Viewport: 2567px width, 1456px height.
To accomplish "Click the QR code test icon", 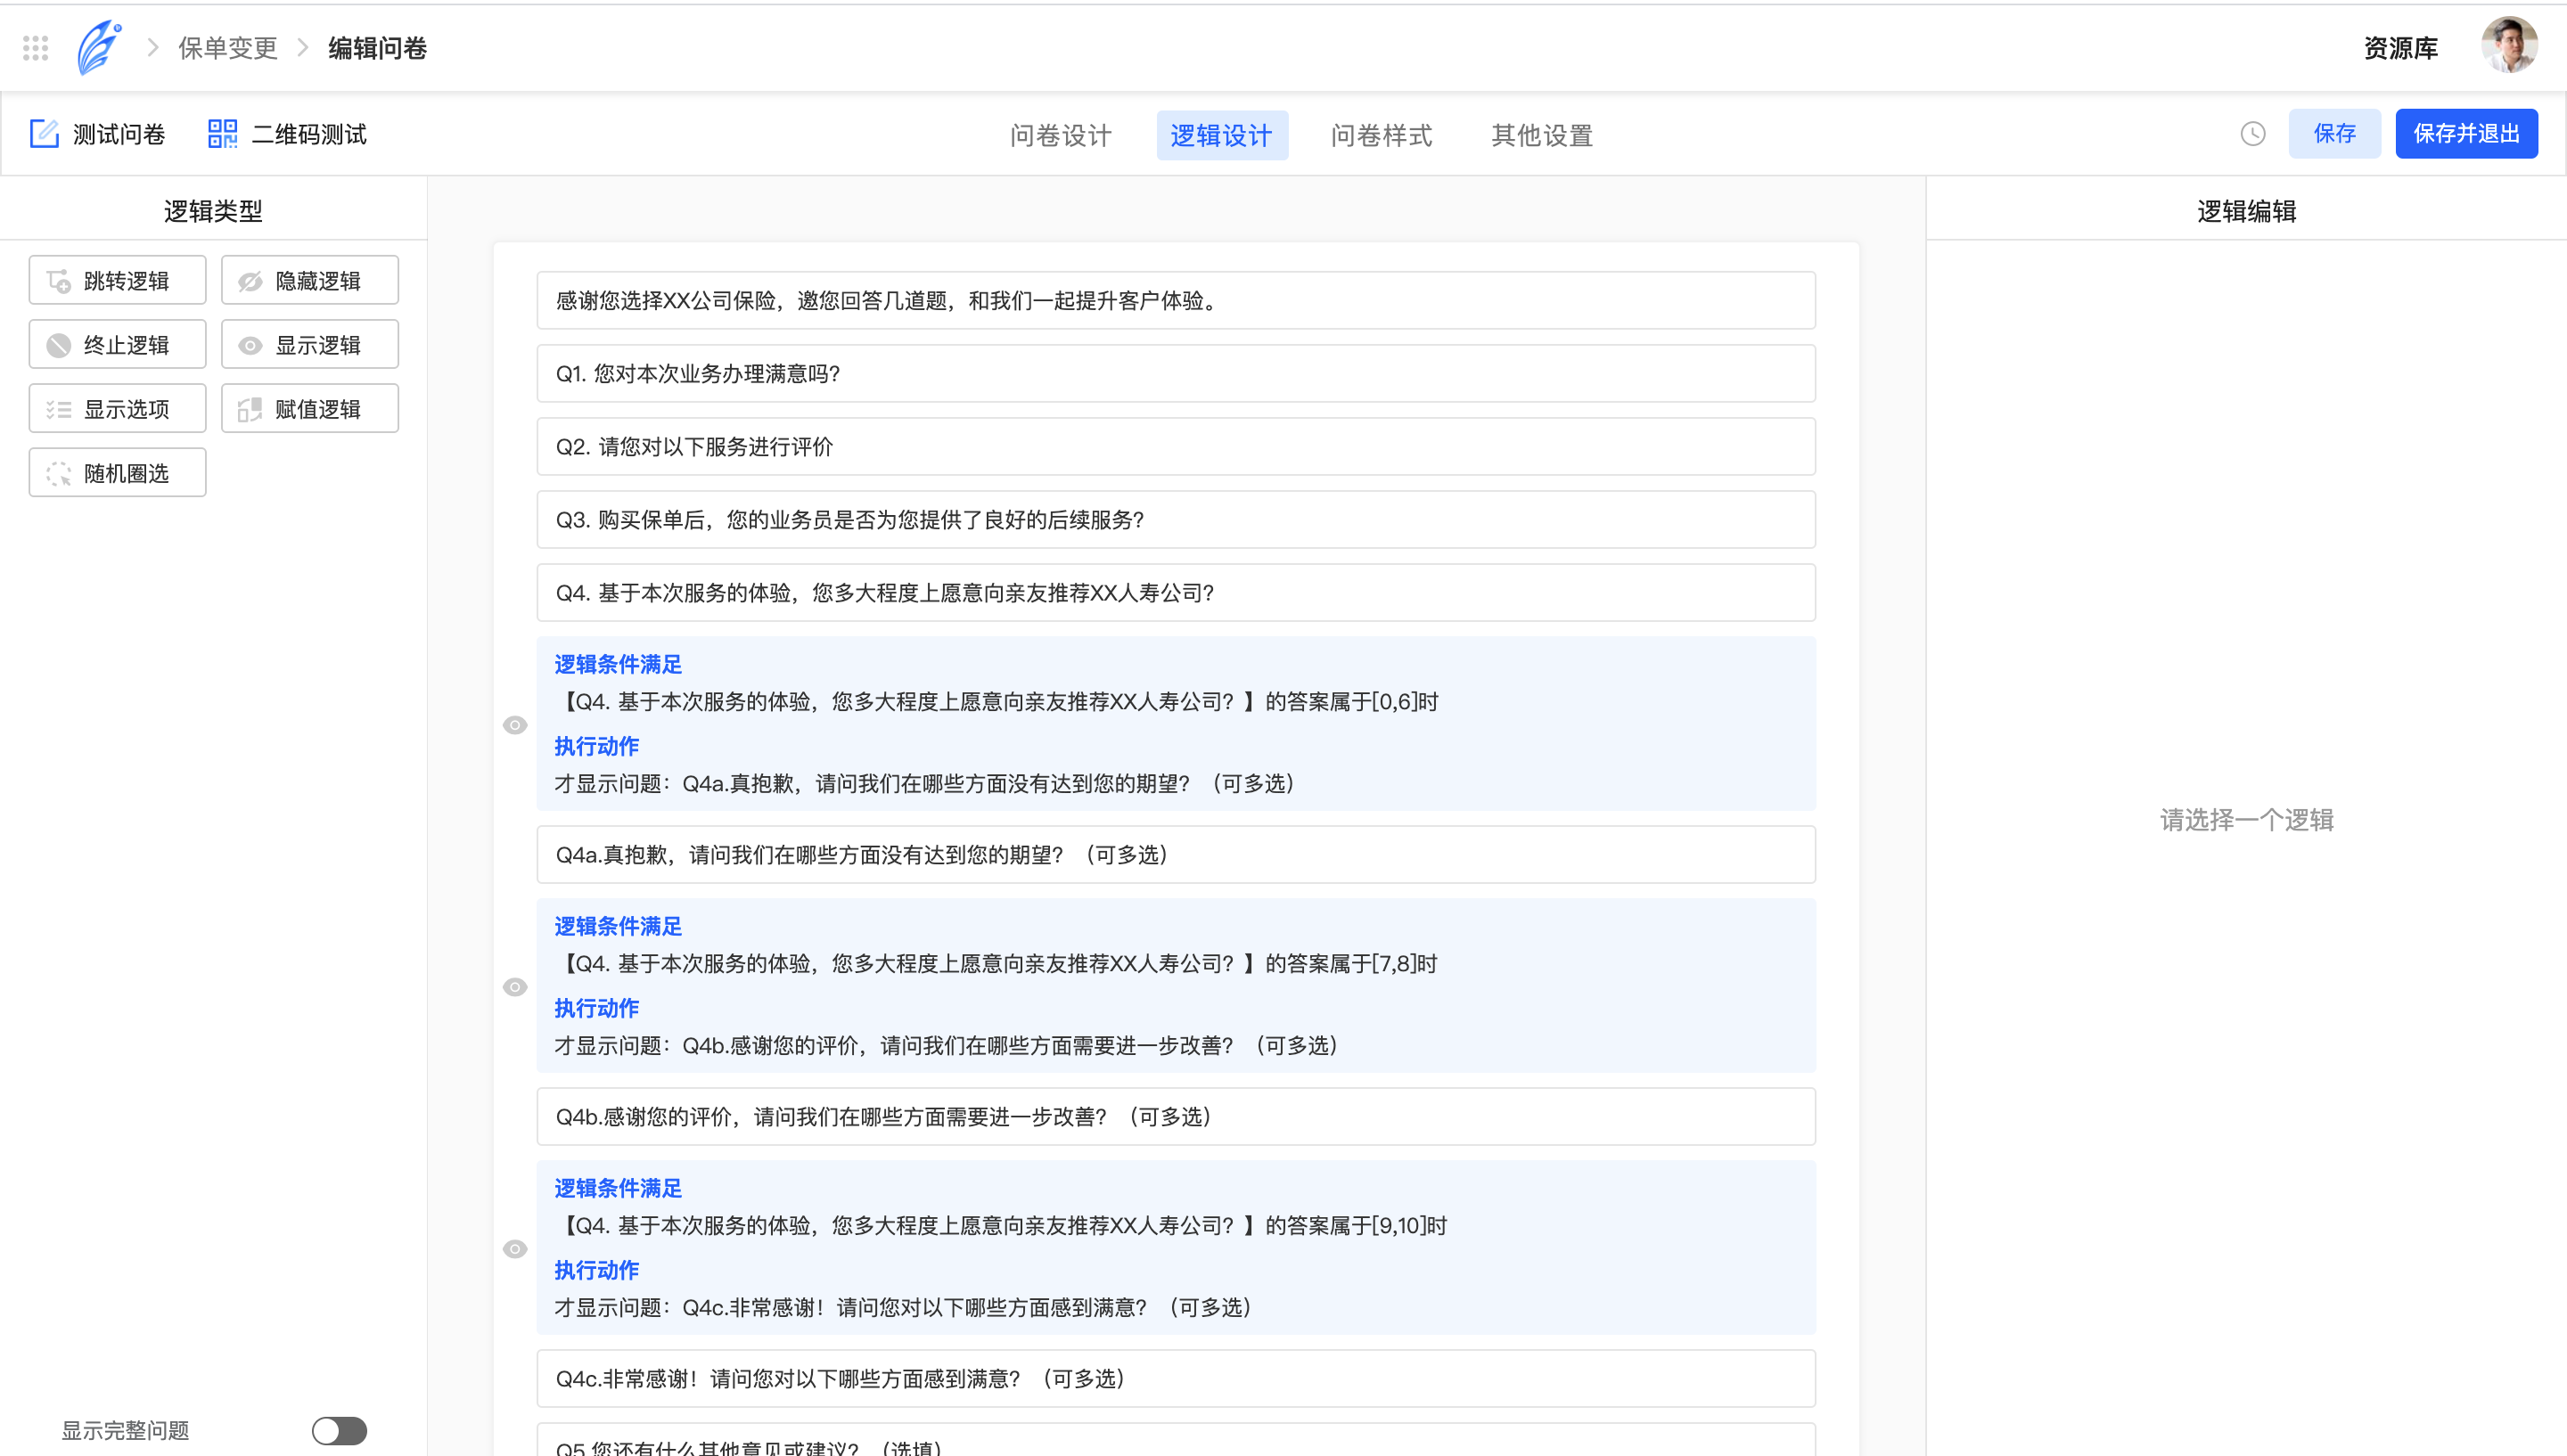I will (x=222, y=134).
